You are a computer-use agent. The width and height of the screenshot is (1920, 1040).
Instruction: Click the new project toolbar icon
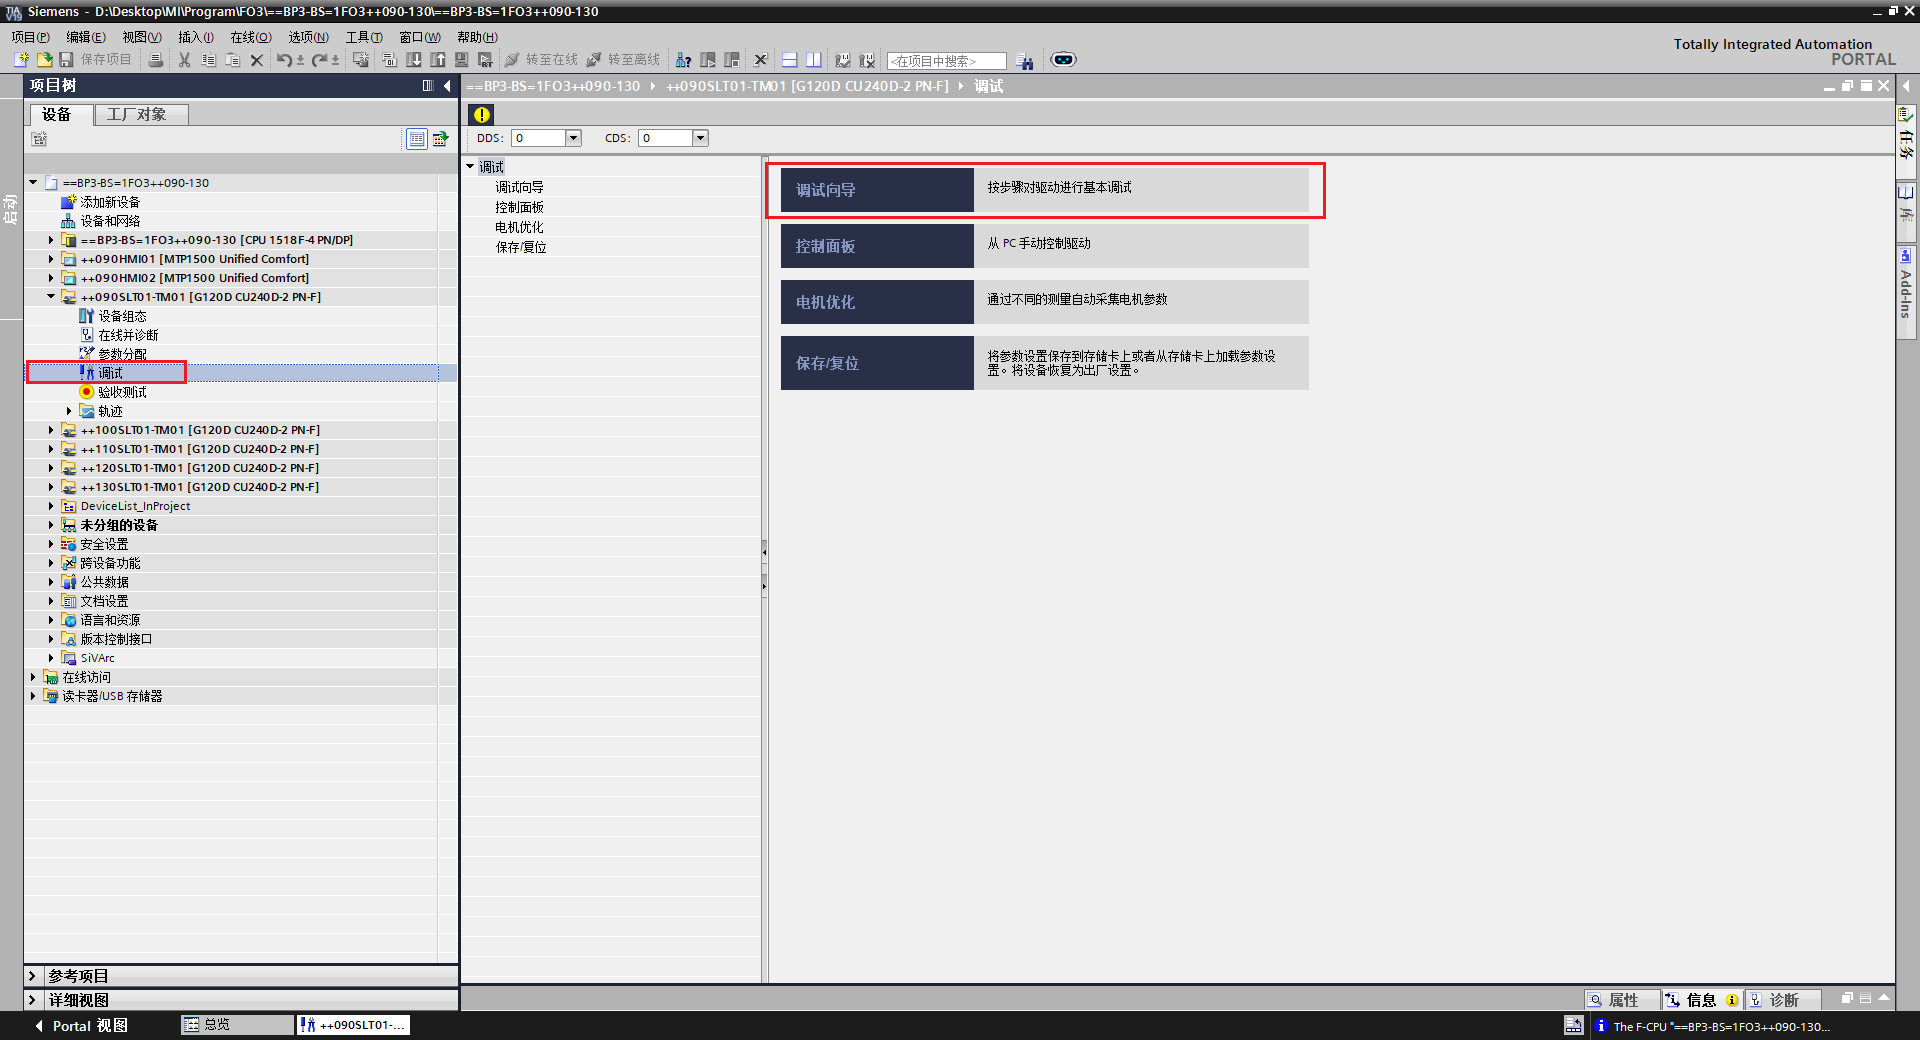[21, 60]
